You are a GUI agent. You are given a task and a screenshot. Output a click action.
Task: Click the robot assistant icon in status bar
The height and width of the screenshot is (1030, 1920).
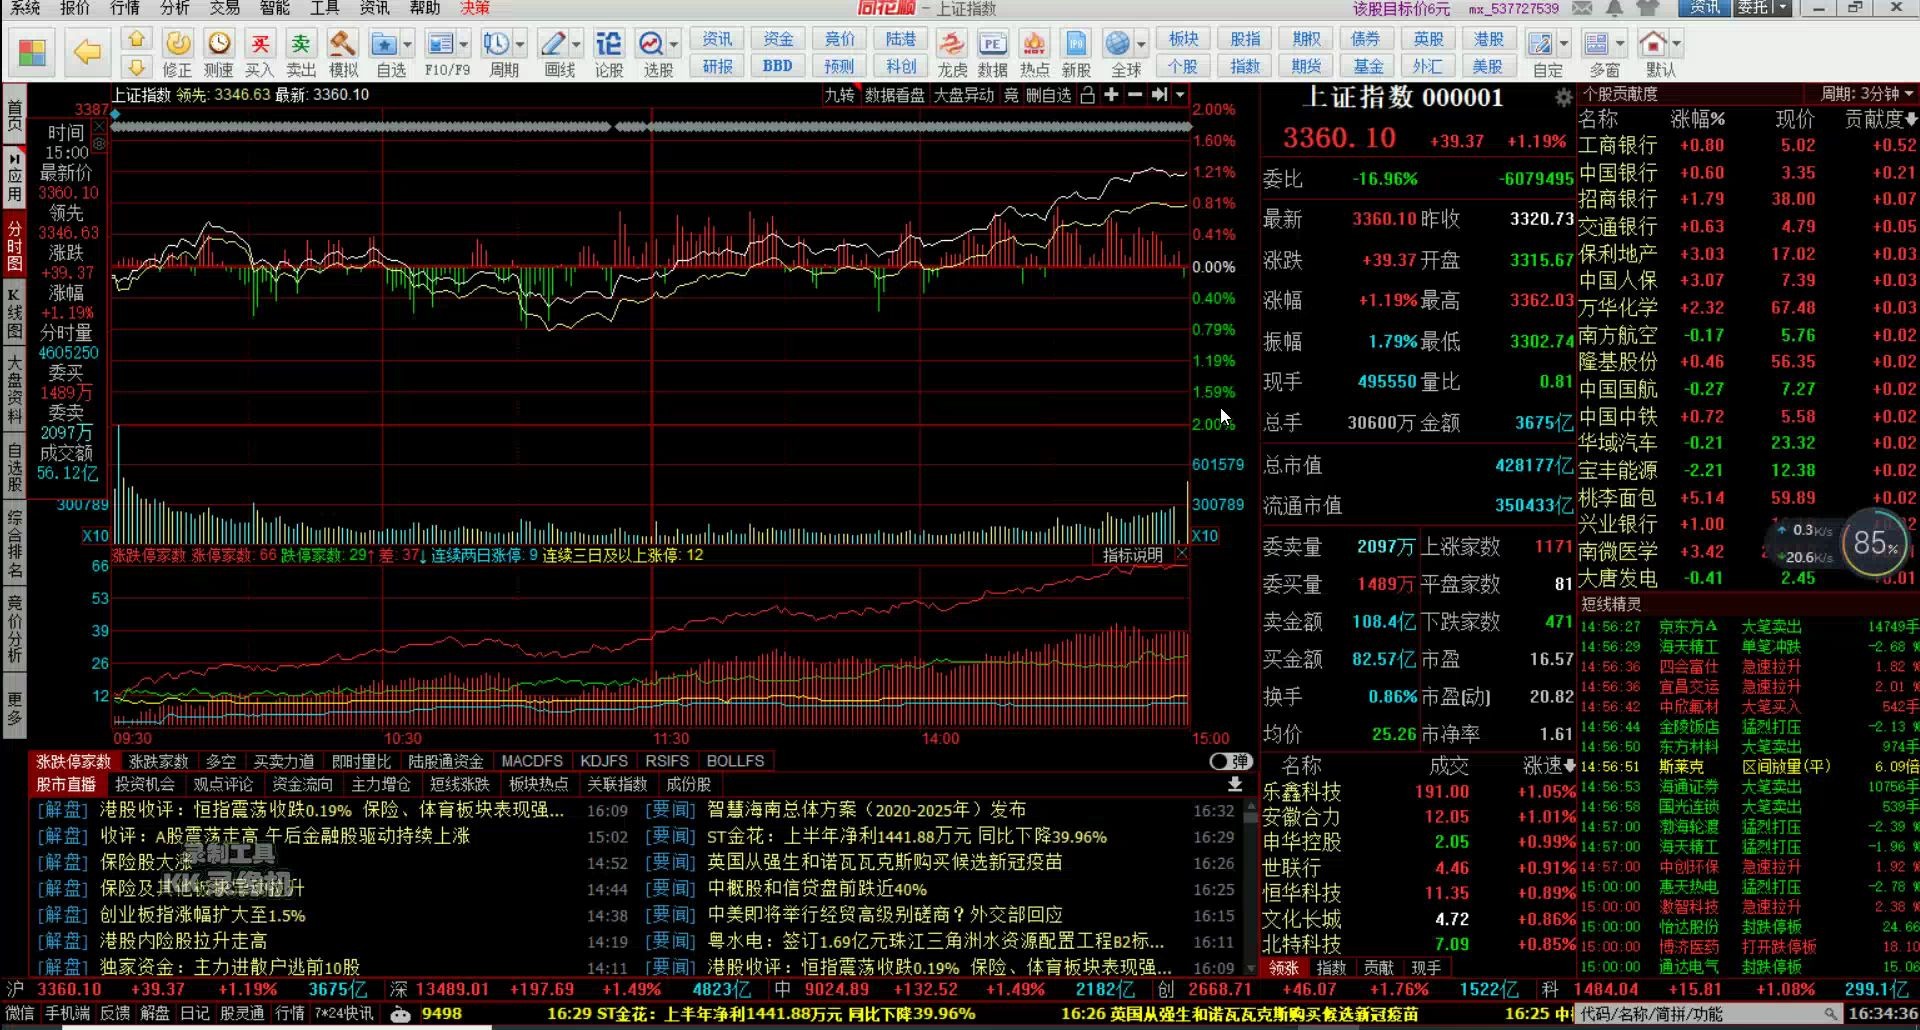400,1014
